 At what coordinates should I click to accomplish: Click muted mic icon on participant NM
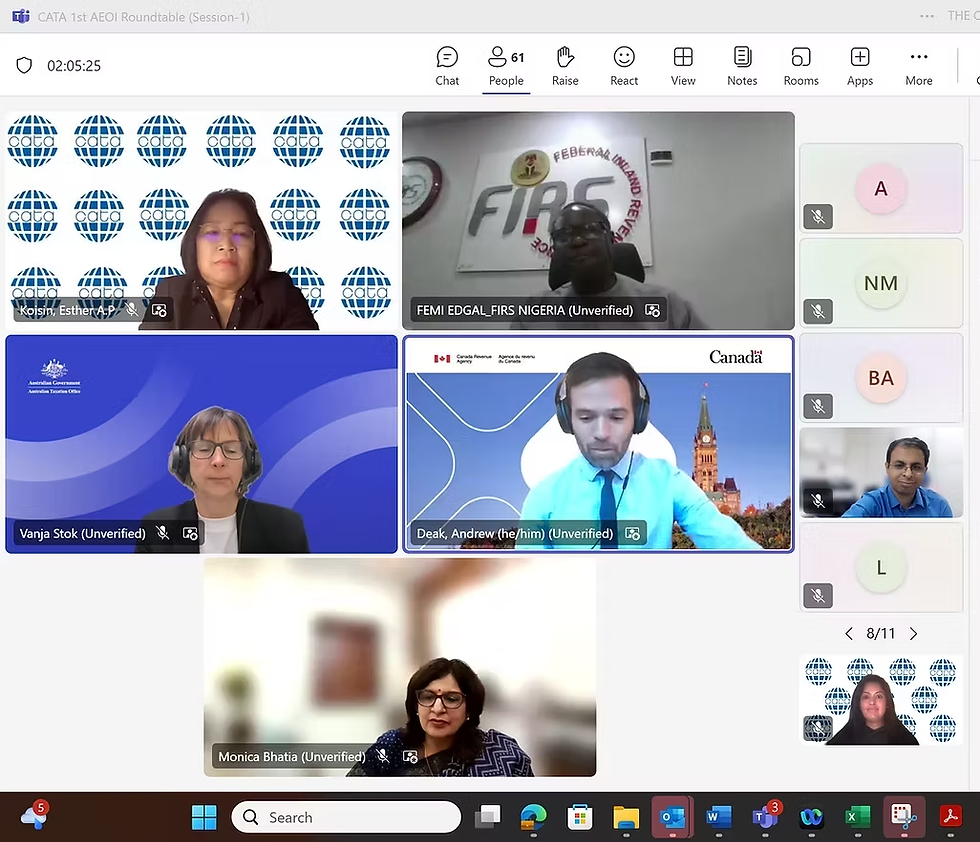(818, 311)
